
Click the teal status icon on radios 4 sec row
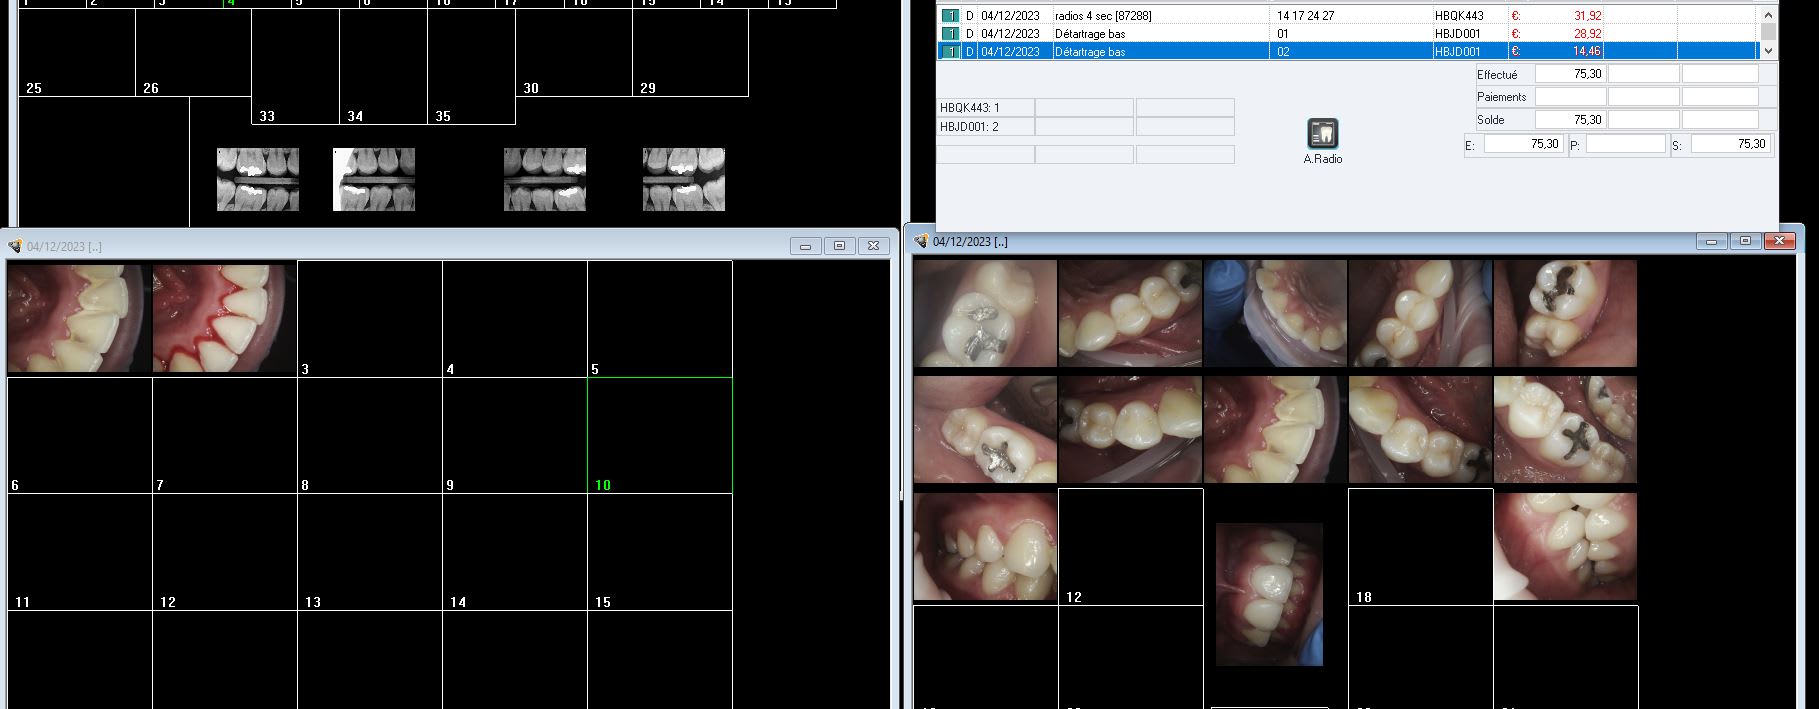(x=950, y=16)
